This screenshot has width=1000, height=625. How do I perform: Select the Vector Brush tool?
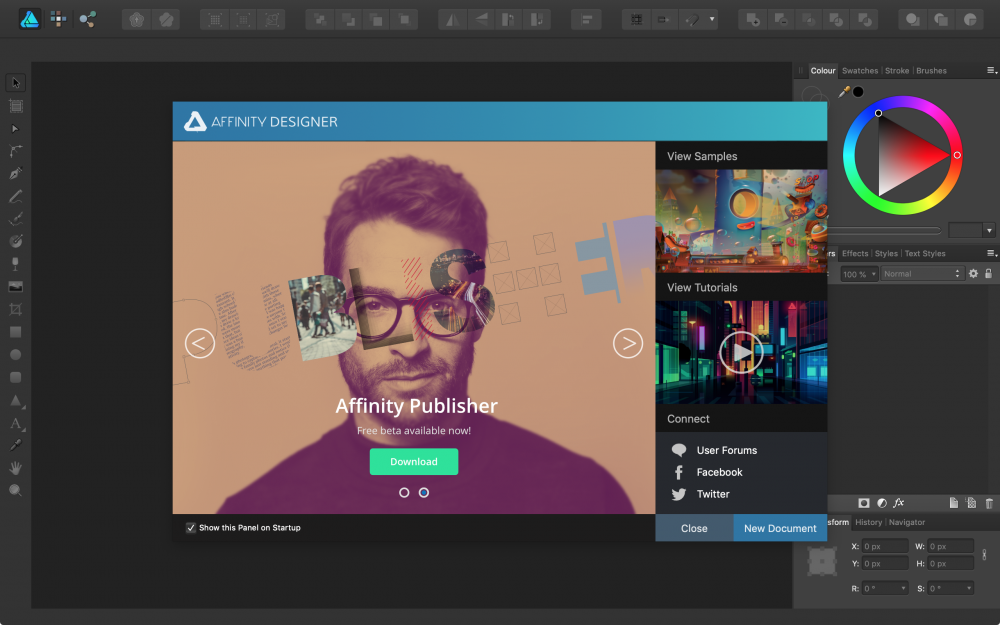(15, 218)
